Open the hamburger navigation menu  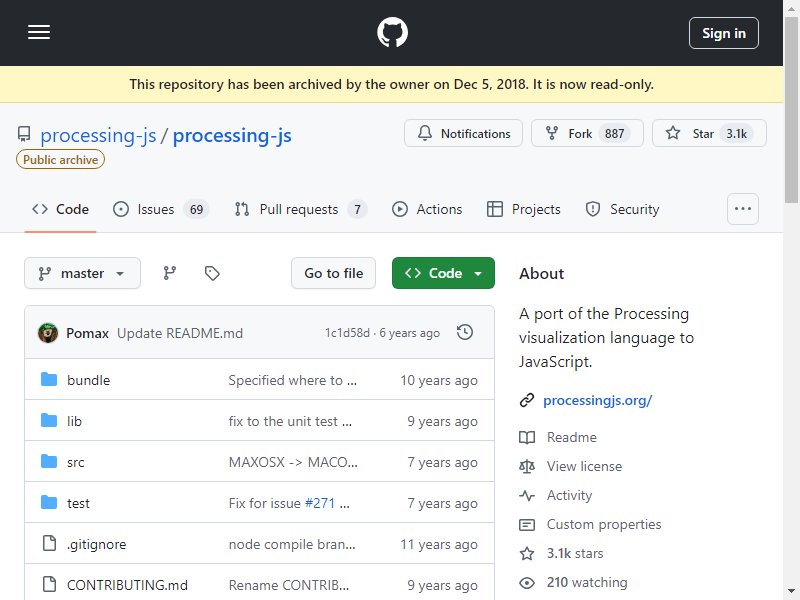(39, 33)
